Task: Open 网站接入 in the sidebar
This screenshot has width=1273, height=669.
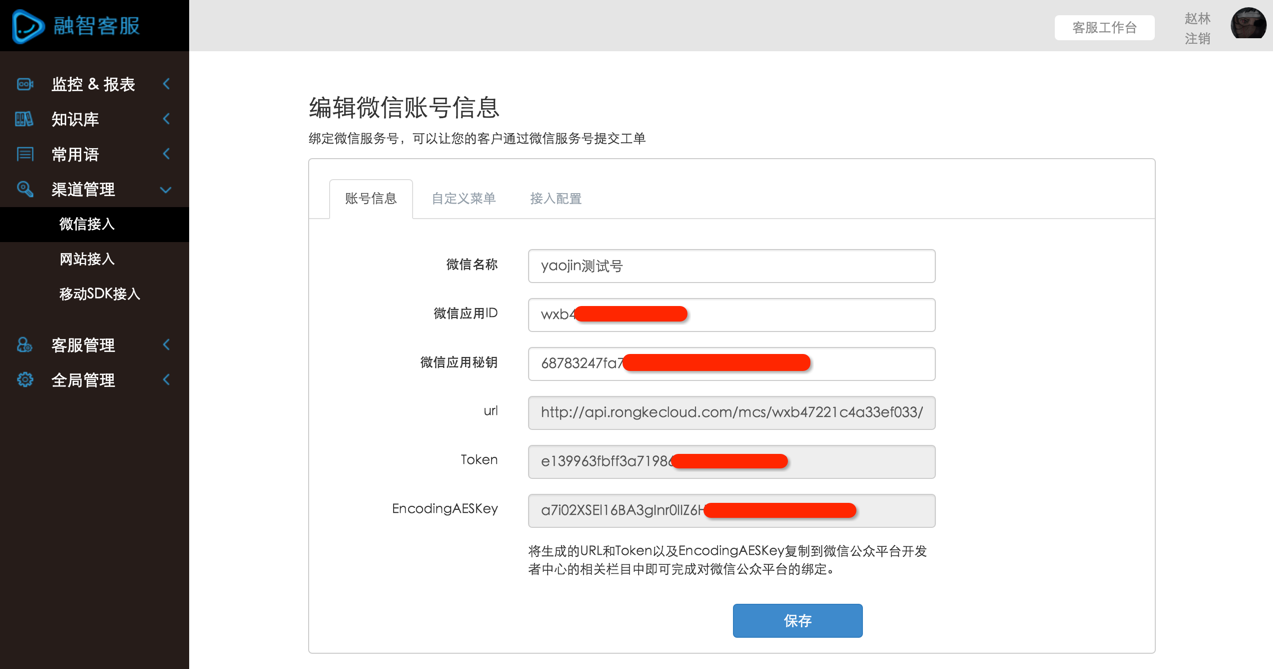Action: (87, 259)
